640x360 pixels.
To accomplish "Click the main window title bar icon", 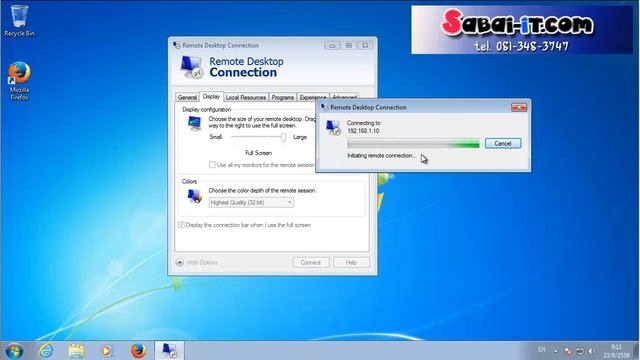I will coord(177,45).
